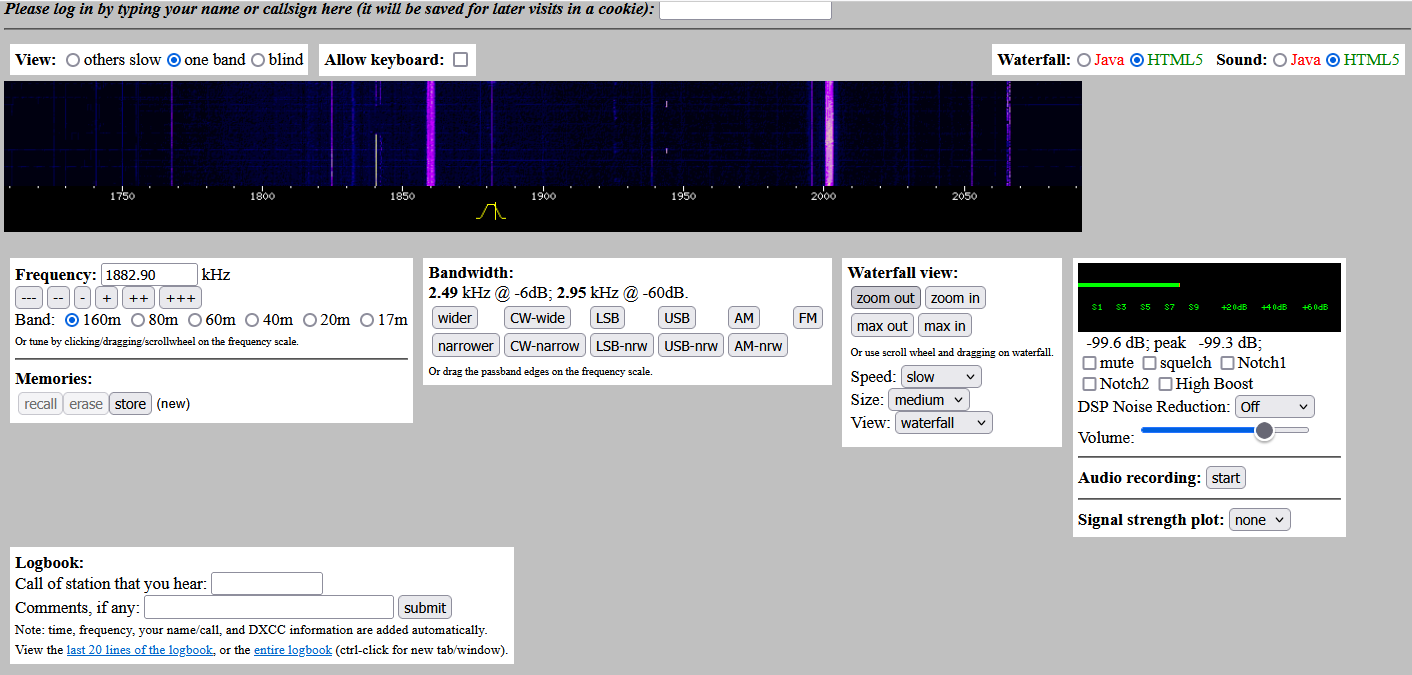Click the Frequency kHz input field
This screenshot has height=675, width=1412.
tap(149, 275)
